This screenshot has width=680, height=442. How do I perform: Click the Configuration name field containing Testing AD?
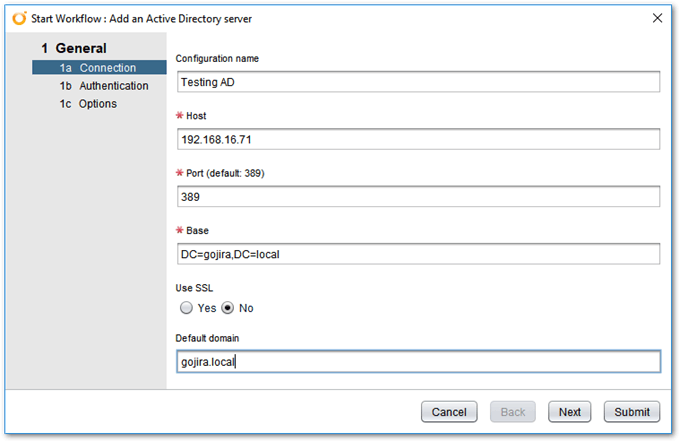(418, 82)
